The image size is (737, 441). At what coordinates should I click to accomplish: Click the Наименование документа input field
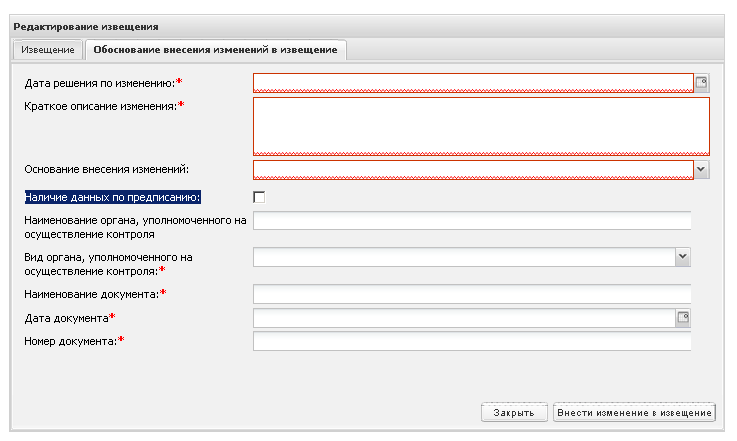click(x=472, y=294)
